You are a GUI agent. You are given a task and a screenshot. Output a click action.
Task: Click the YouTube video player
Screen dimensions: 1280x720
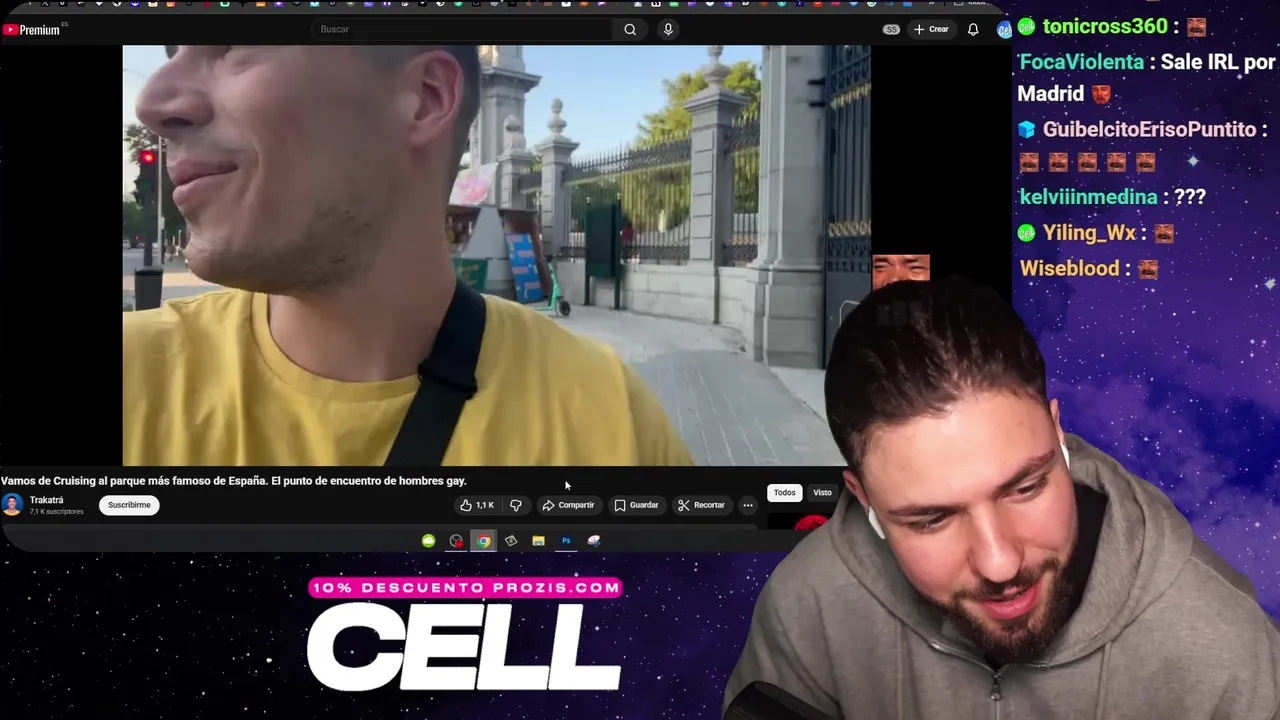point(496,255)
